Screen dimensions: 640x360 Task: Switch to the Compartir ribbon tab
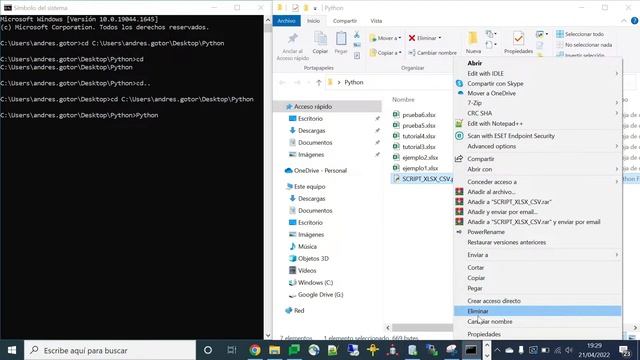point(345,21)
